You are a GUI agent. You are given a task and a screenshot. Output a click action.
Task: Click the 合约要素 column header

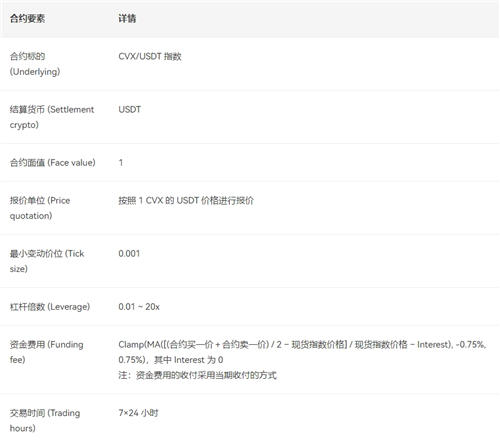point(27,19)
